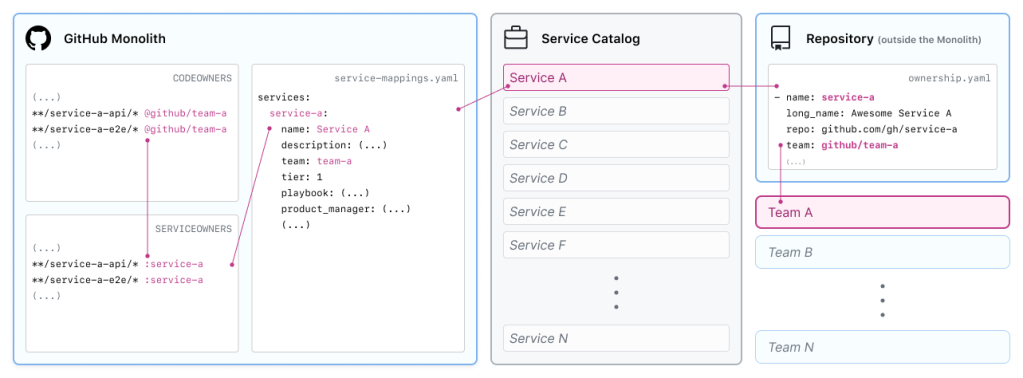The image size is (1023, 378).
Task: Click the name: service-a line in ownership.yaml
Action: 824,97
